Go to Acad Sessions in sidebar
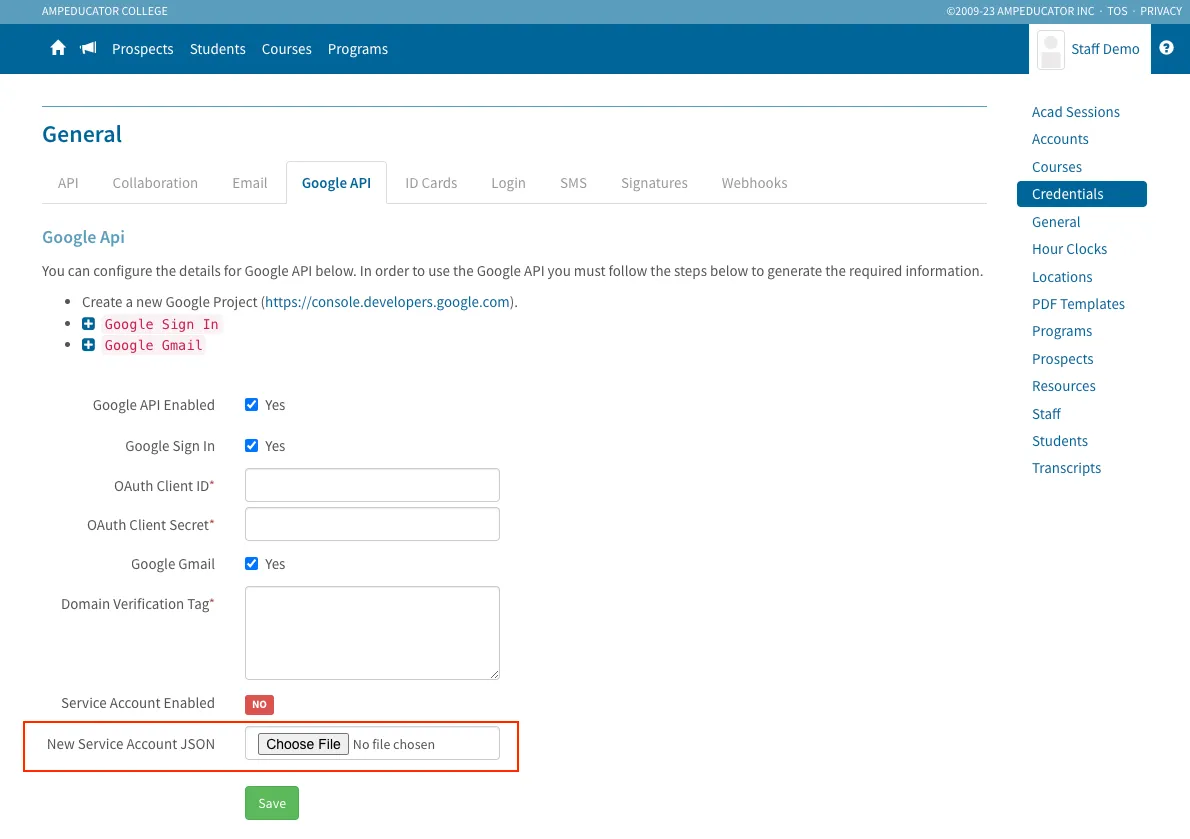1190x839 pixels. coord(1075,112)
